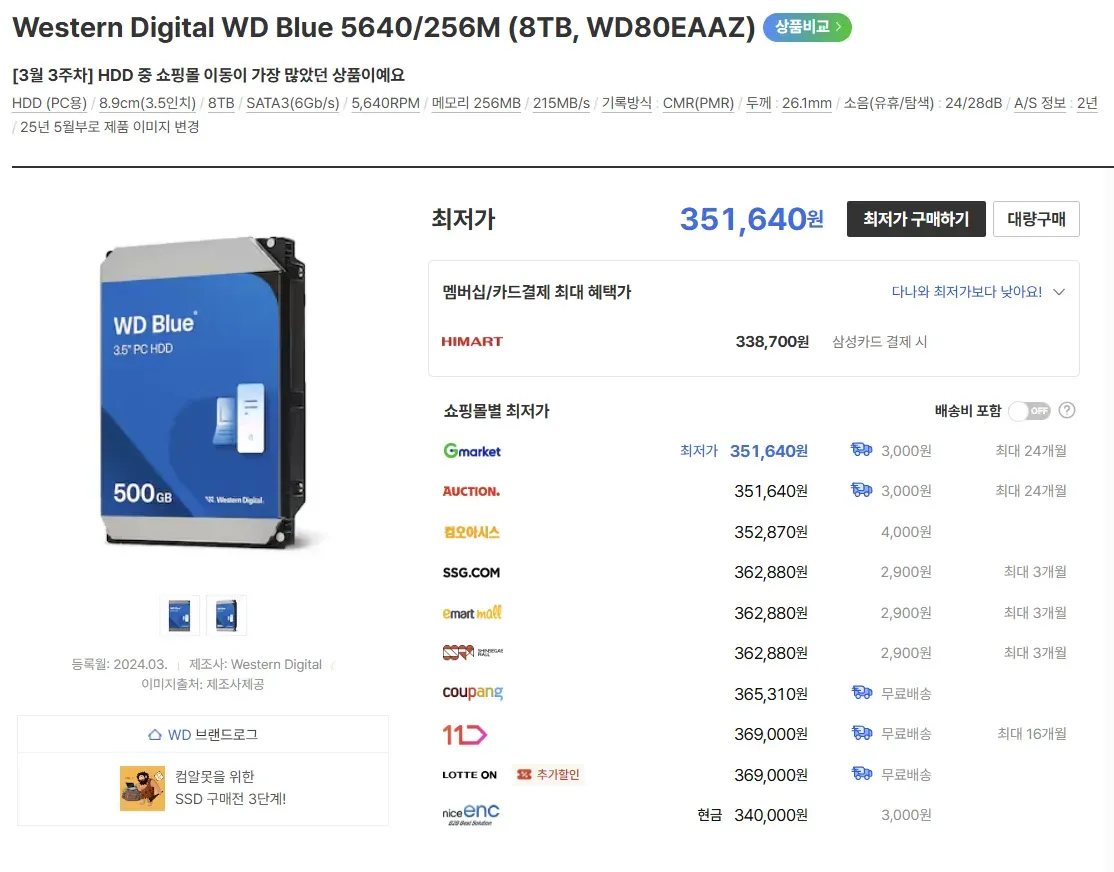The width and height of the screenshot is (1114, 872).
Task: Expand the 다나와 최저가보다 낮아요 chevron
Action: click(1059, 292)
